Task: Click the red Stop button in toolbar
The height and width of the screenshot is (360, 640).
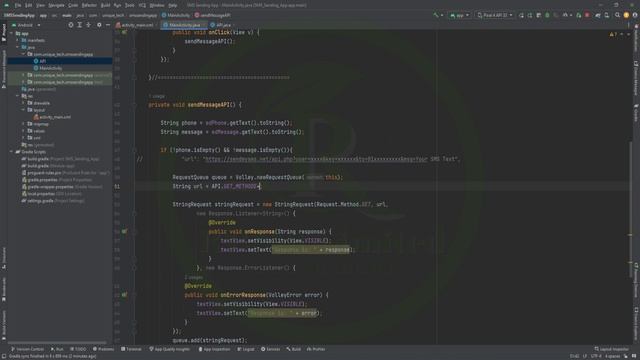Action: pyautogui.click(x=587, y=15)
